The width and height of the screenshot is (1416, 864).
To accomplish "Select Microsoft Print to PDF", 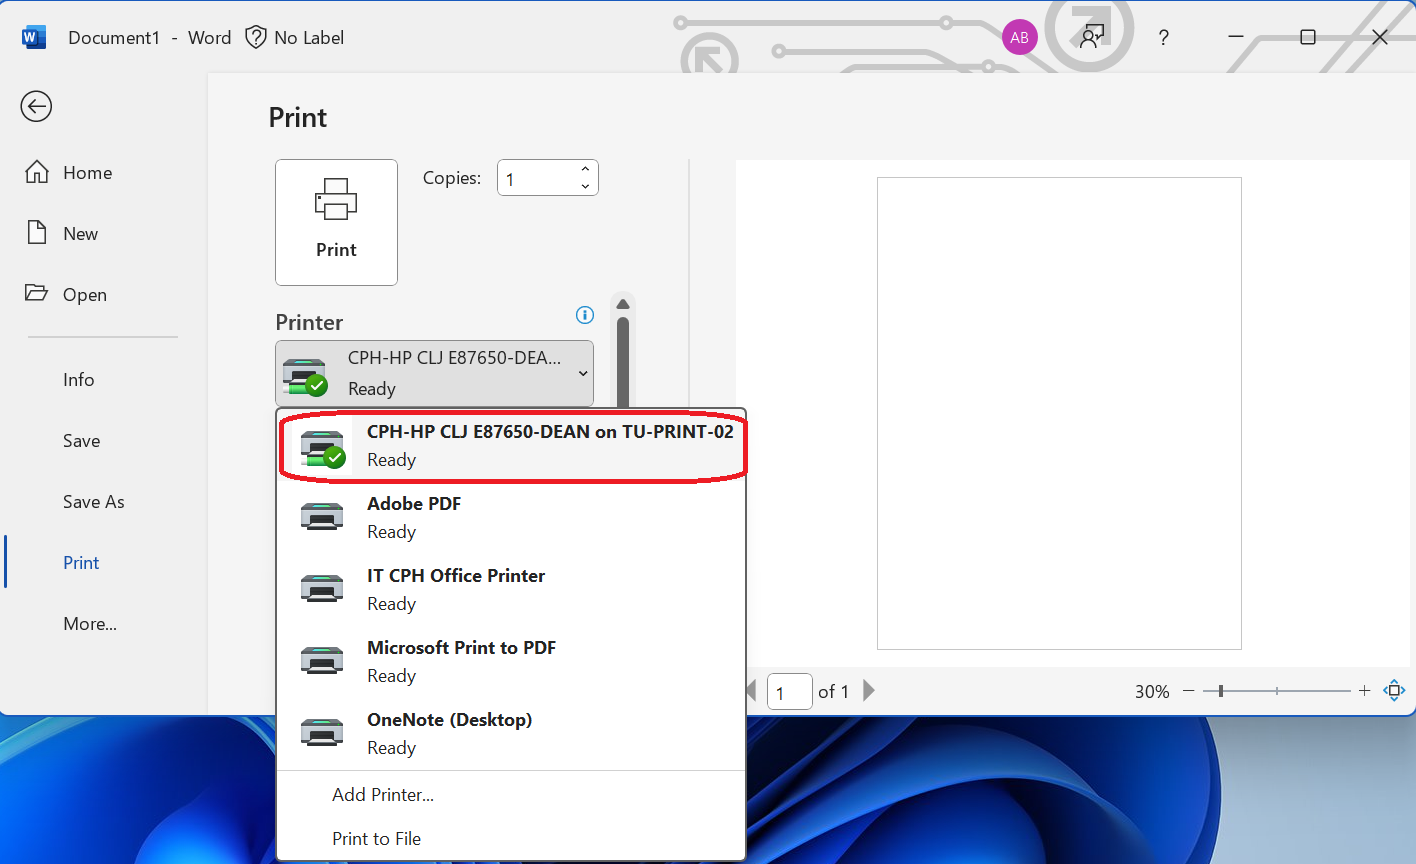I will click(x=511, y=661).
